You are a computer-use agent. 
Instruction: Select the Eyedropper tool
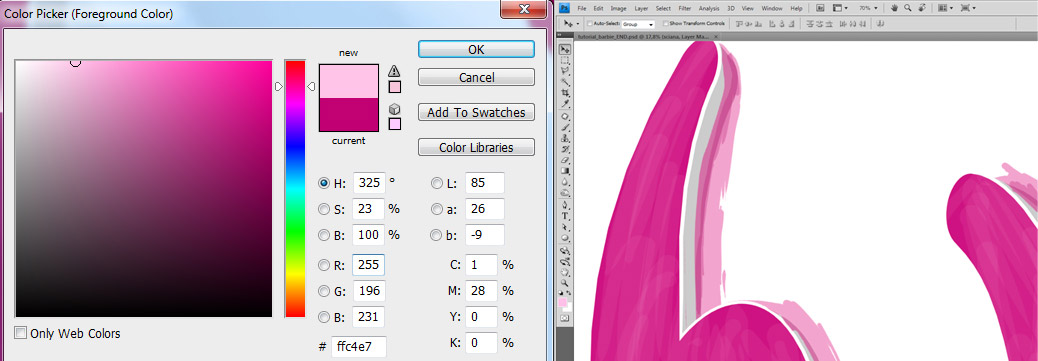click(x=565, y=104)
